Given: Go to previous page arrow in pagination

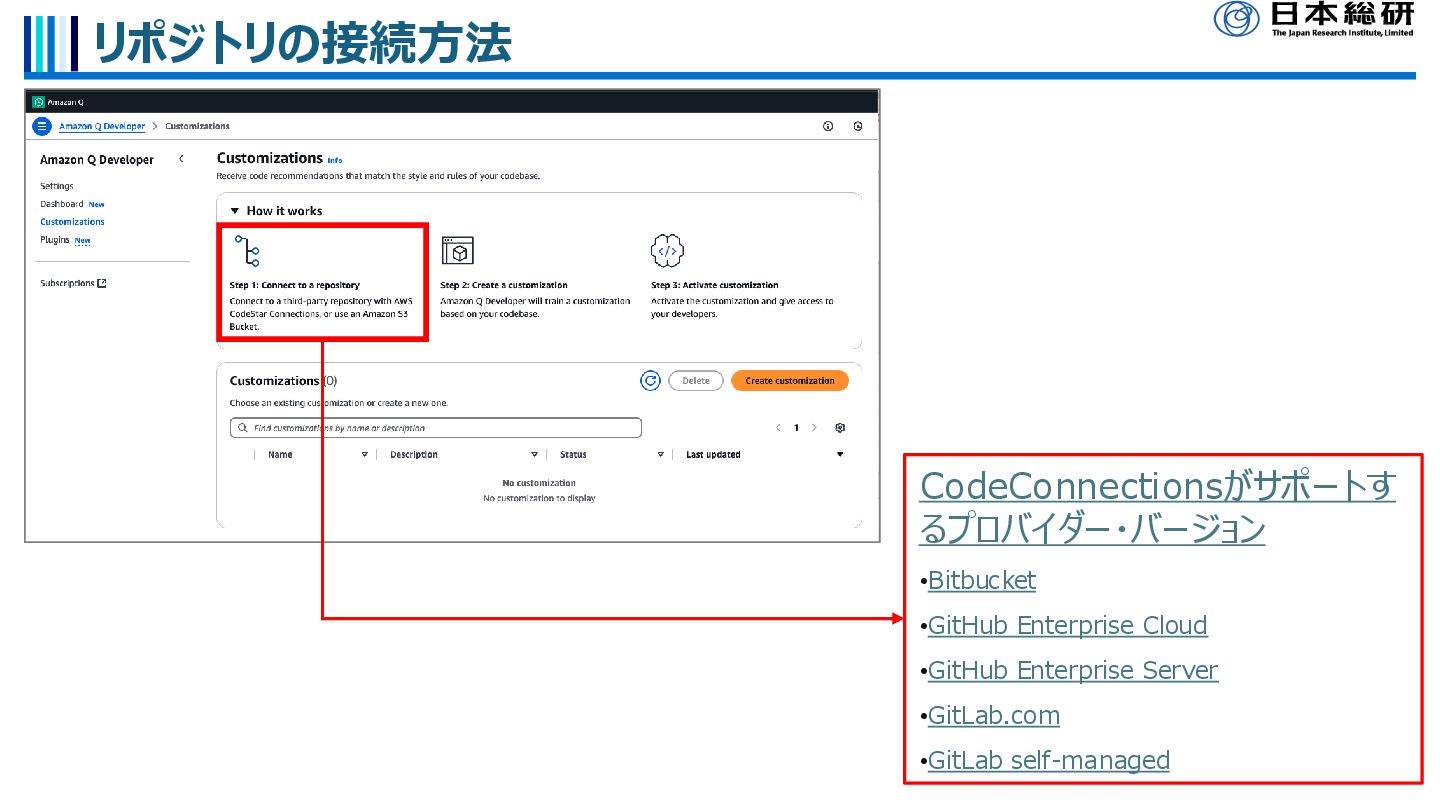Looking at the screenshot, I should [x=779, y=428].
